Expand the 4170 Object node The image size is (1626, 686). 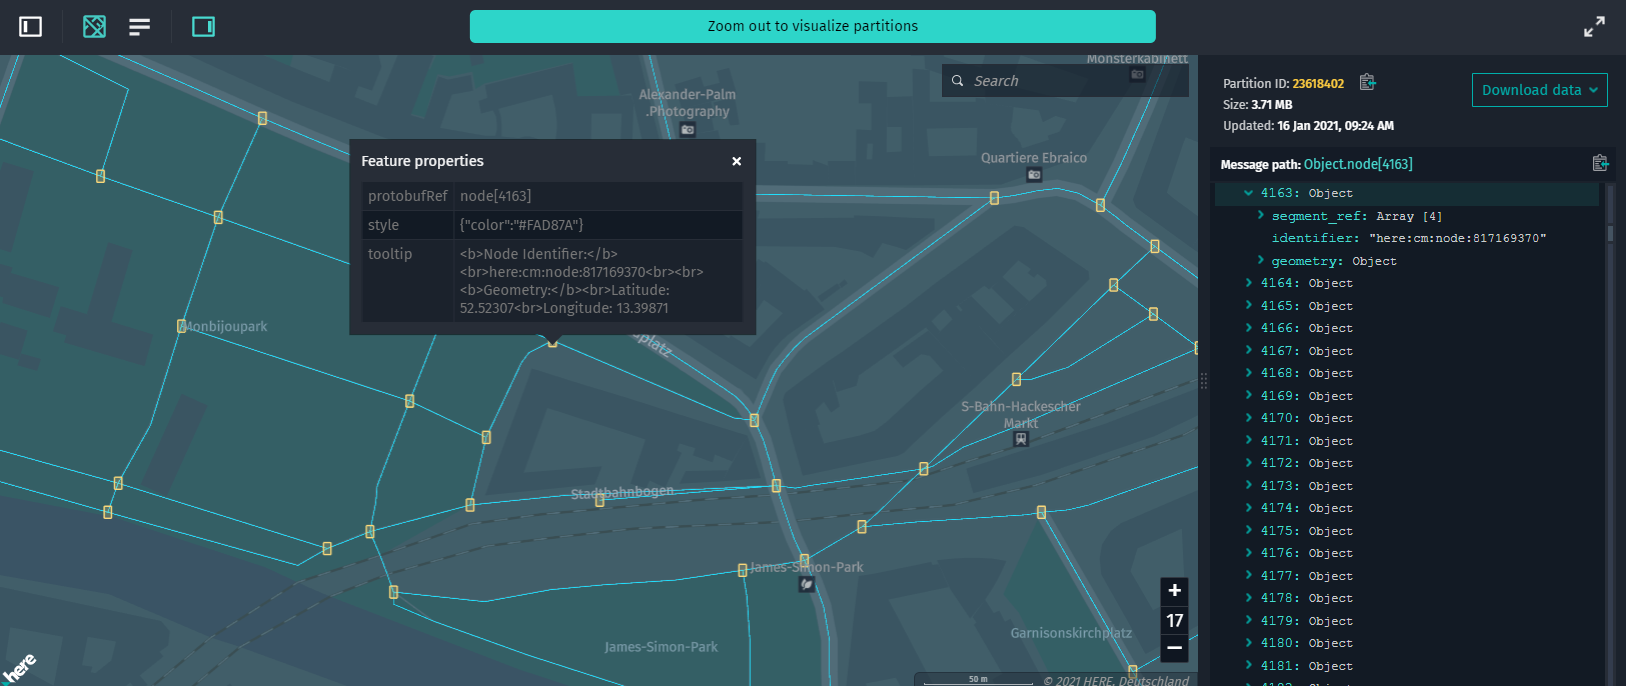1248,418
